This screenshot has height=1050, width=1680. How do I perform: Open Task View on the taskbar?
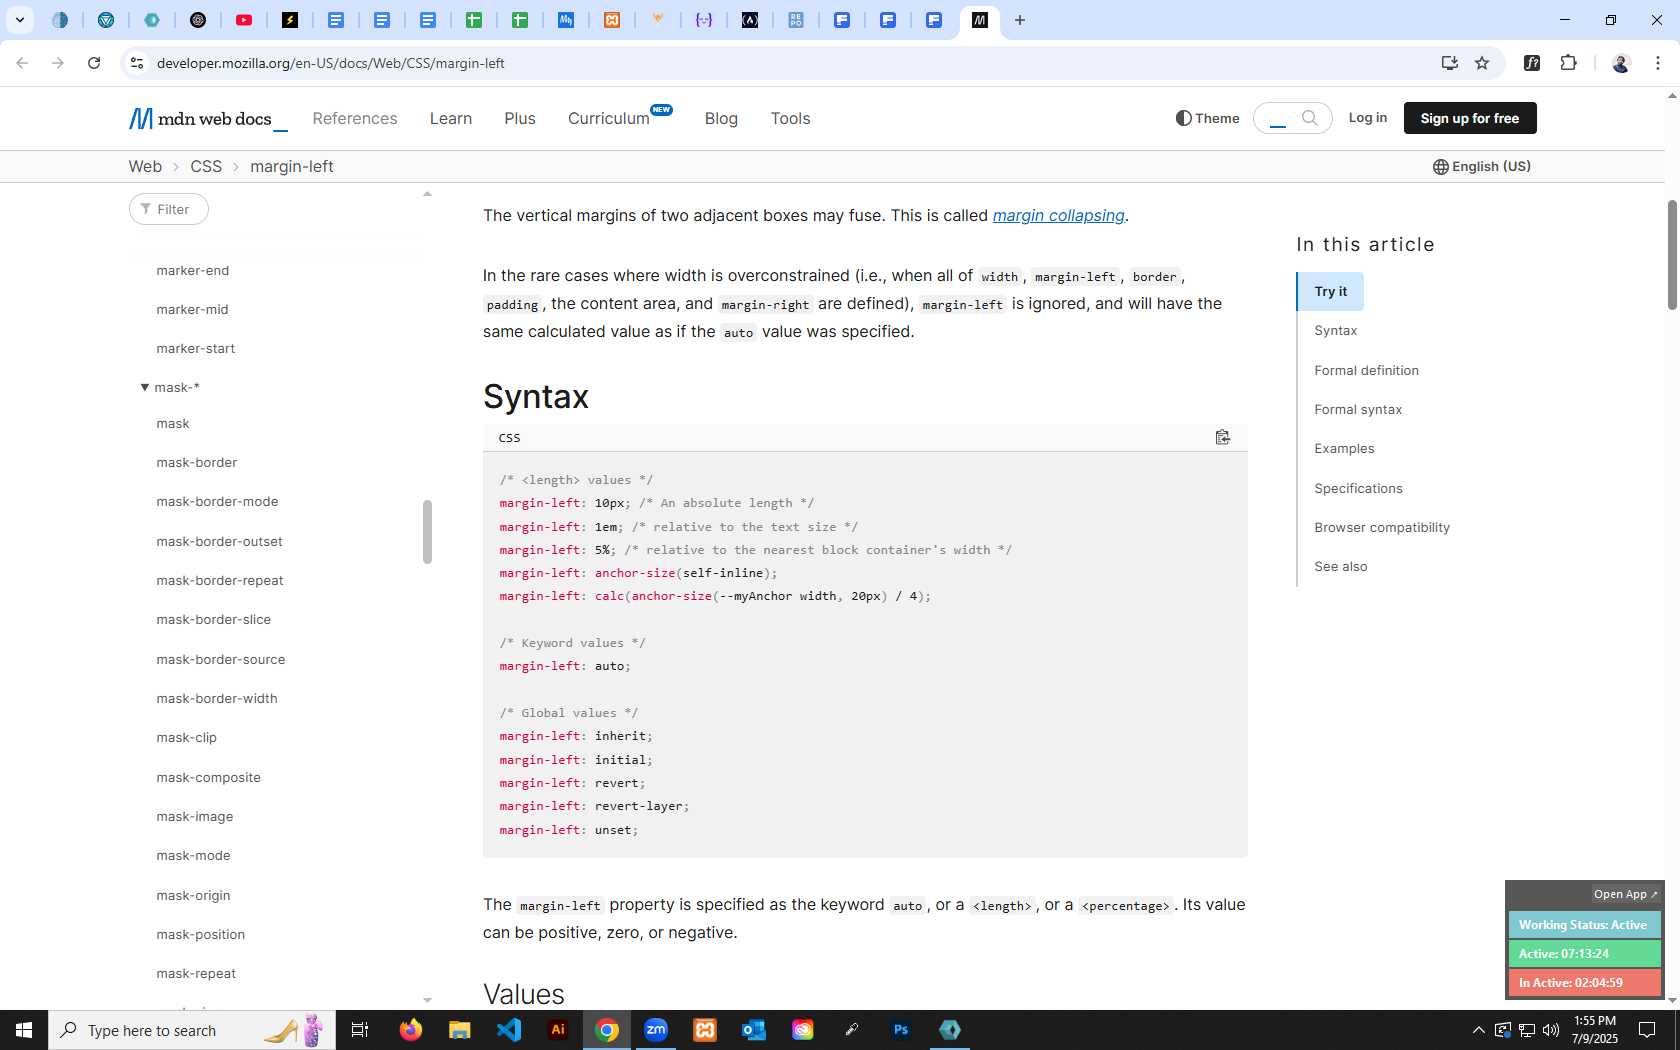point(360,1030)
